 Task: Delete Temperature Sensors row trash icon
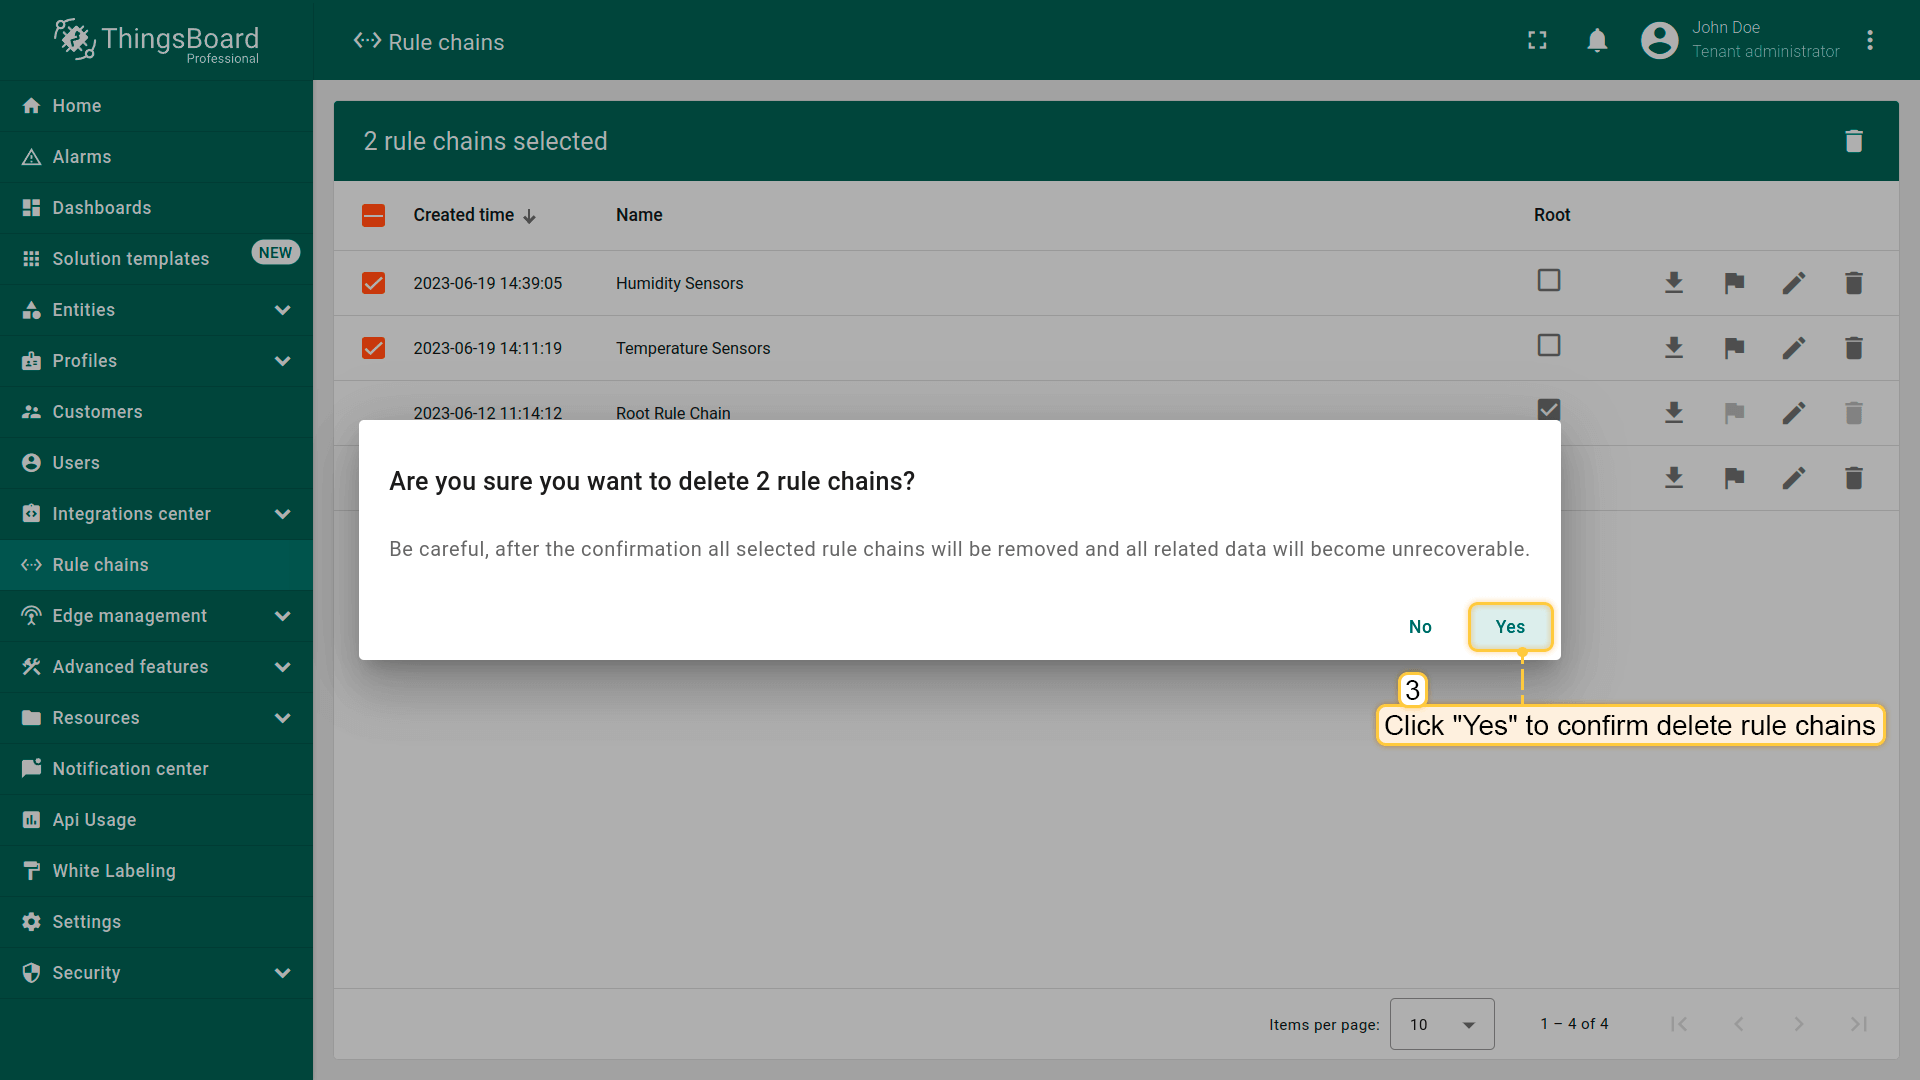click(1853, 348)
